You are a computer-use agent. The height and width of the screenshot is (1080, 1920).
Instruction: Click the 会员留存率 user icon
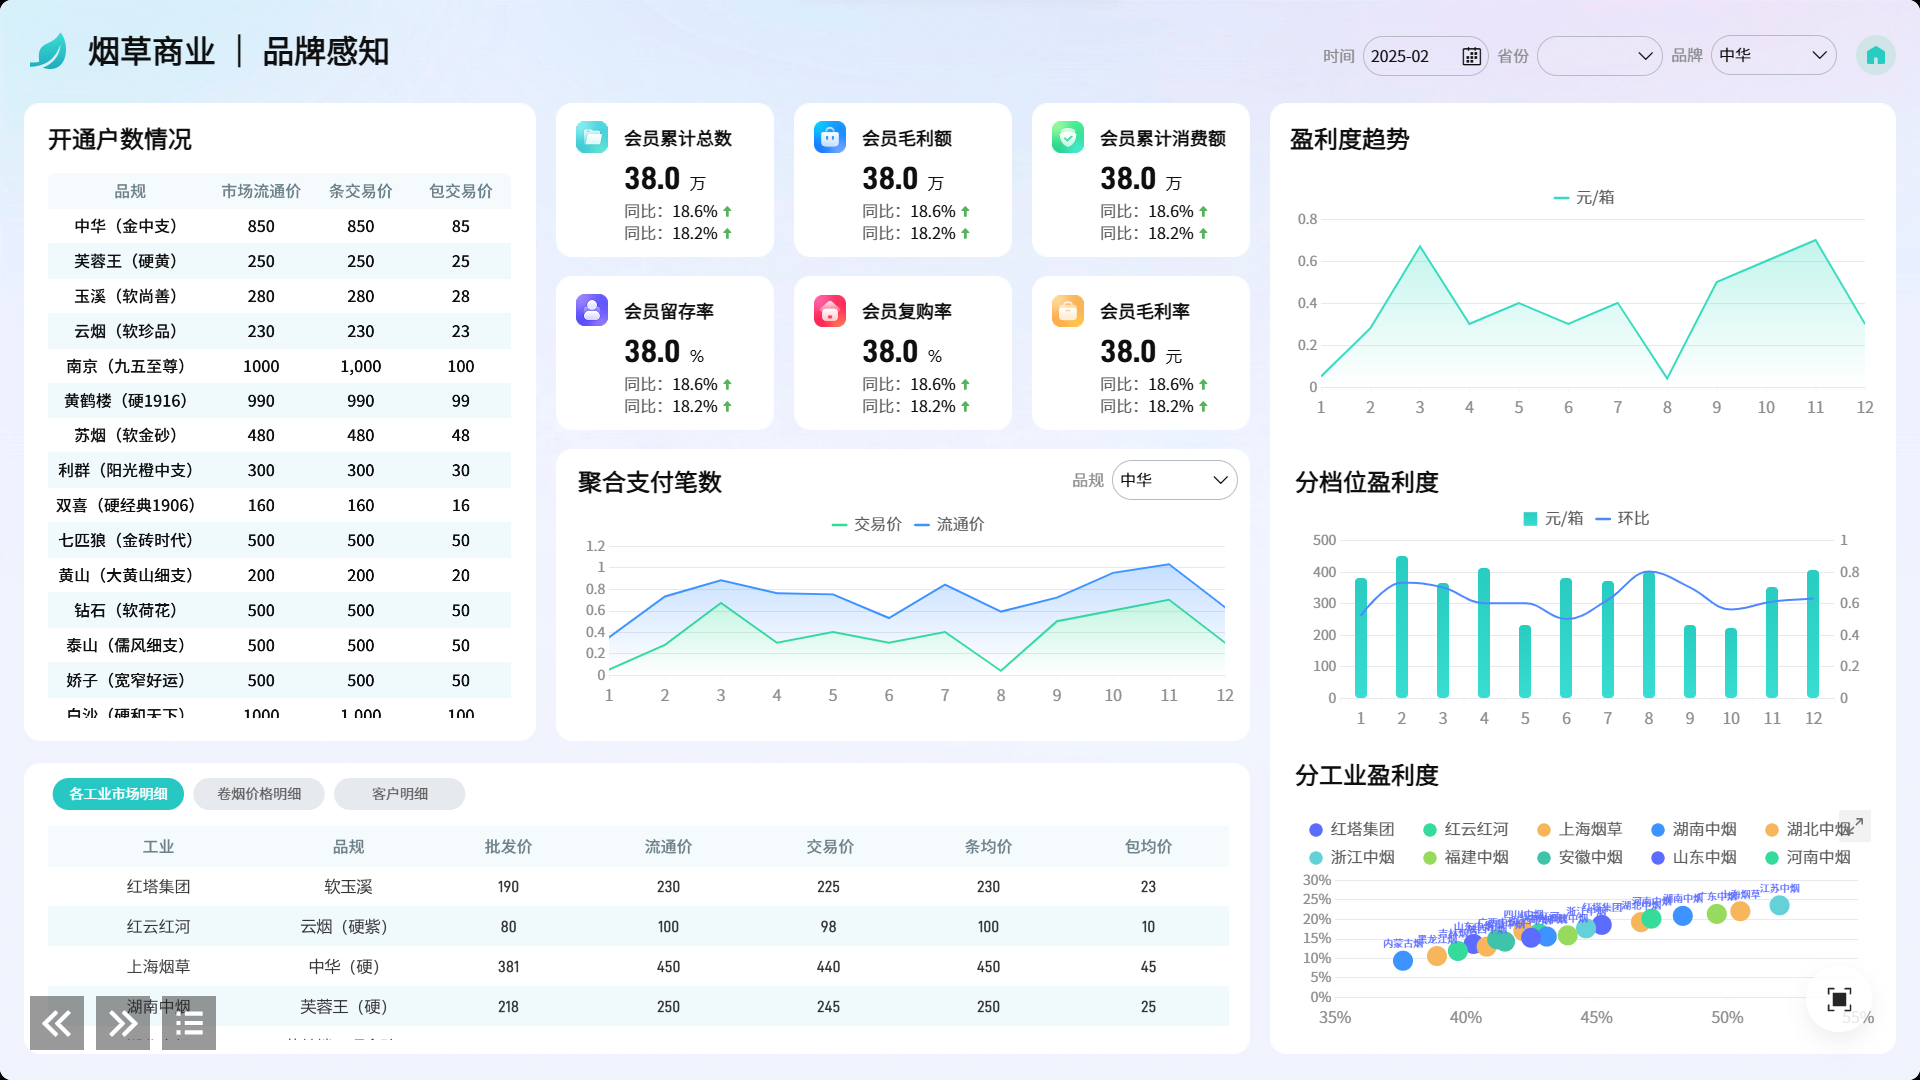pos(592,310)
